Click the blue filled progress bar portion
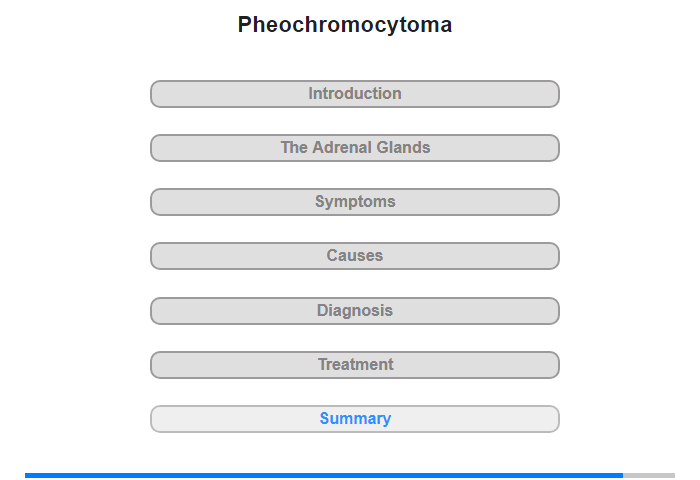The image size is (700, 480). 323,475
